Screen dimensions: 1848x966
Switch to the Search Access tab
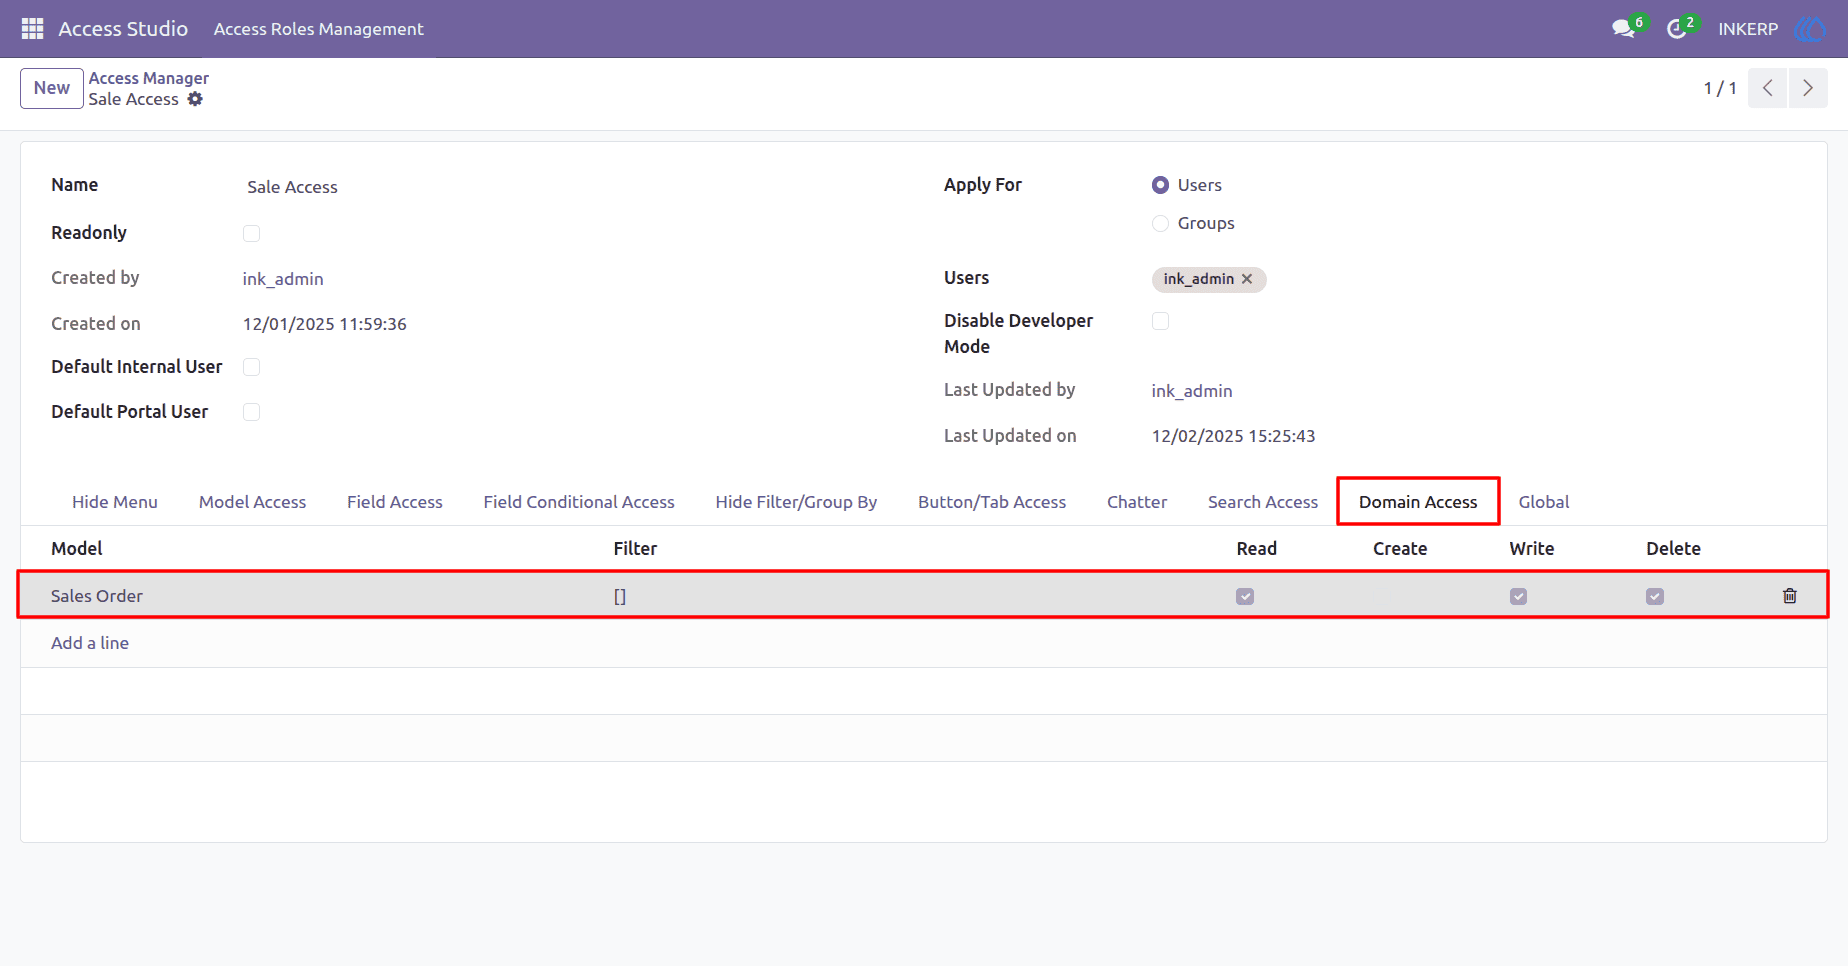coord(1263,502)
